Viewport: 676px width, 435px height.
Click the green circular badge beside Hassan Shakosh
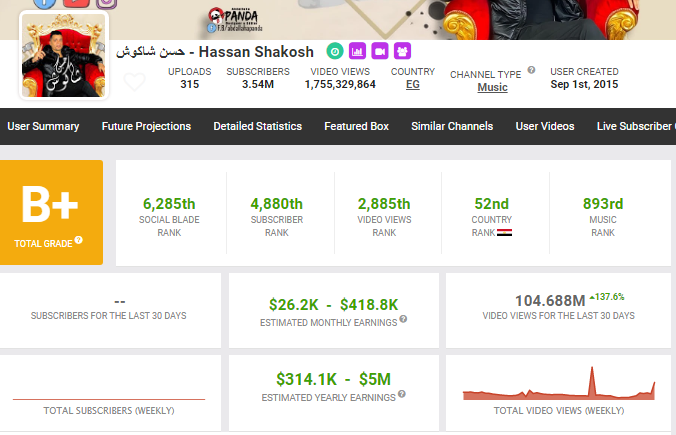tap(334, 51)
